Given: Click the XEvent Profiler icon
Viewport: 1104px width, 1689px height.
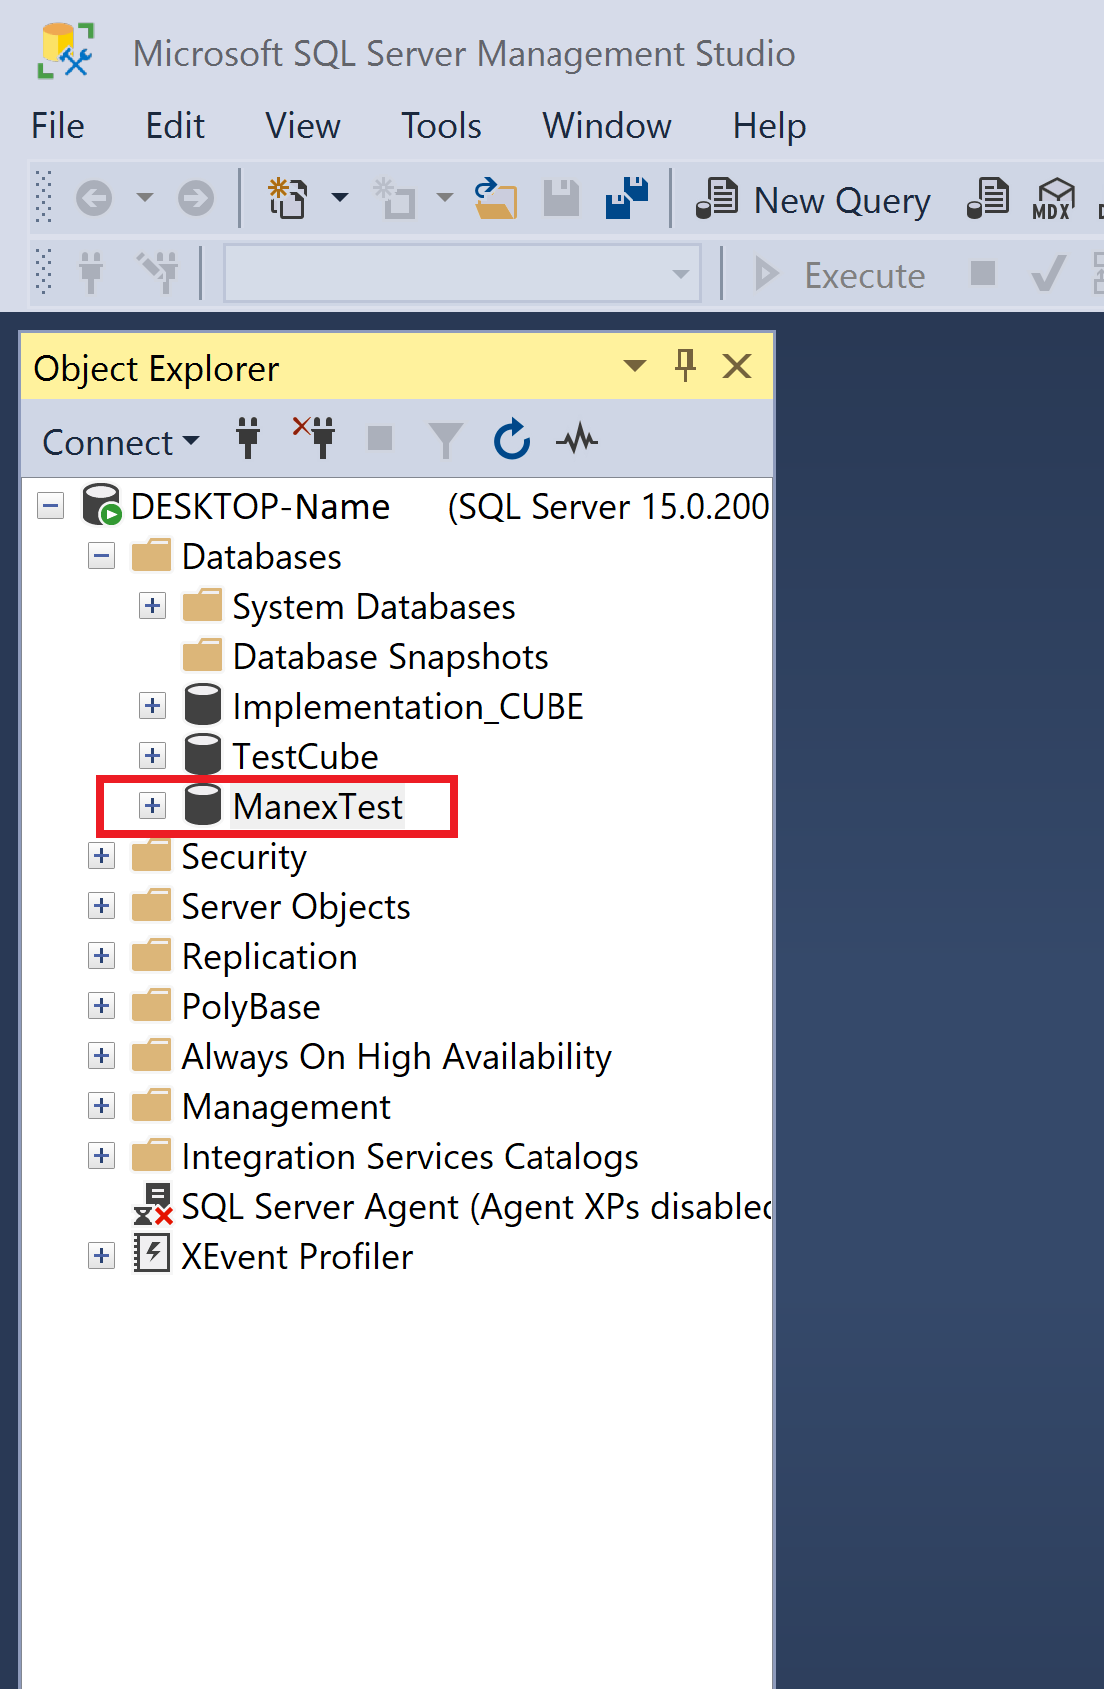Looking at the screenshot, I should pyautogui.click(x=152, y=1254).
